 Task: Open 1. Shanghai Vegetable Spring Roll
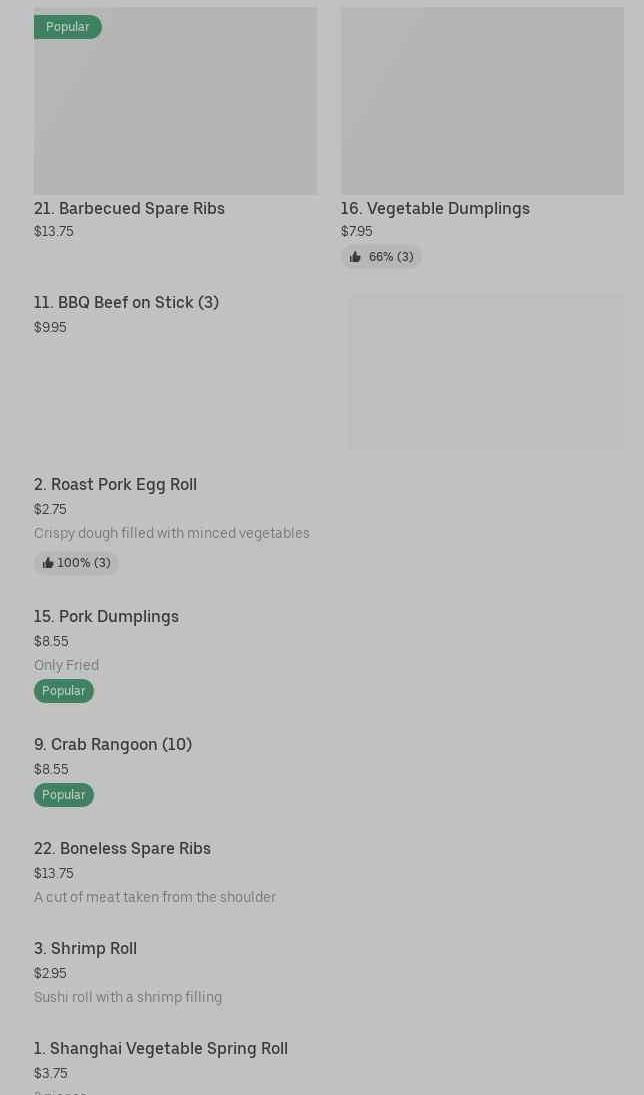[x=161, y=1048]
